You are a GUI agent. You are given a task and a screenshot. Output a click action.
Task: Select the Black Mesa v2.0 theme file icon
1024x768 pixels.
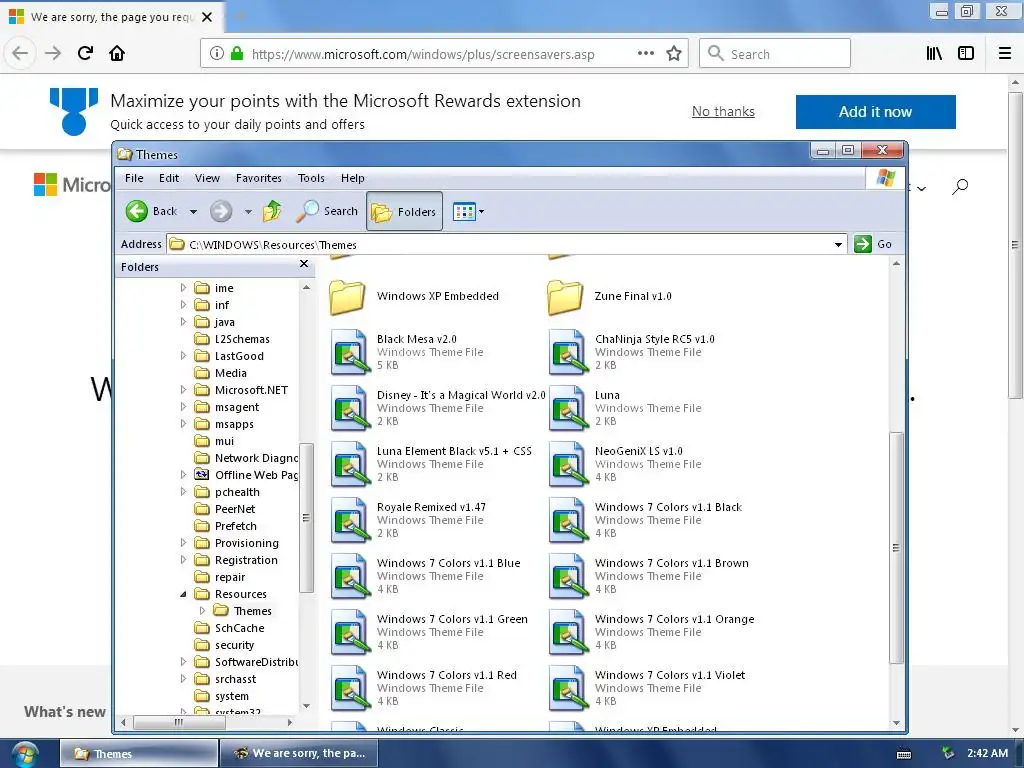(350, 352)
